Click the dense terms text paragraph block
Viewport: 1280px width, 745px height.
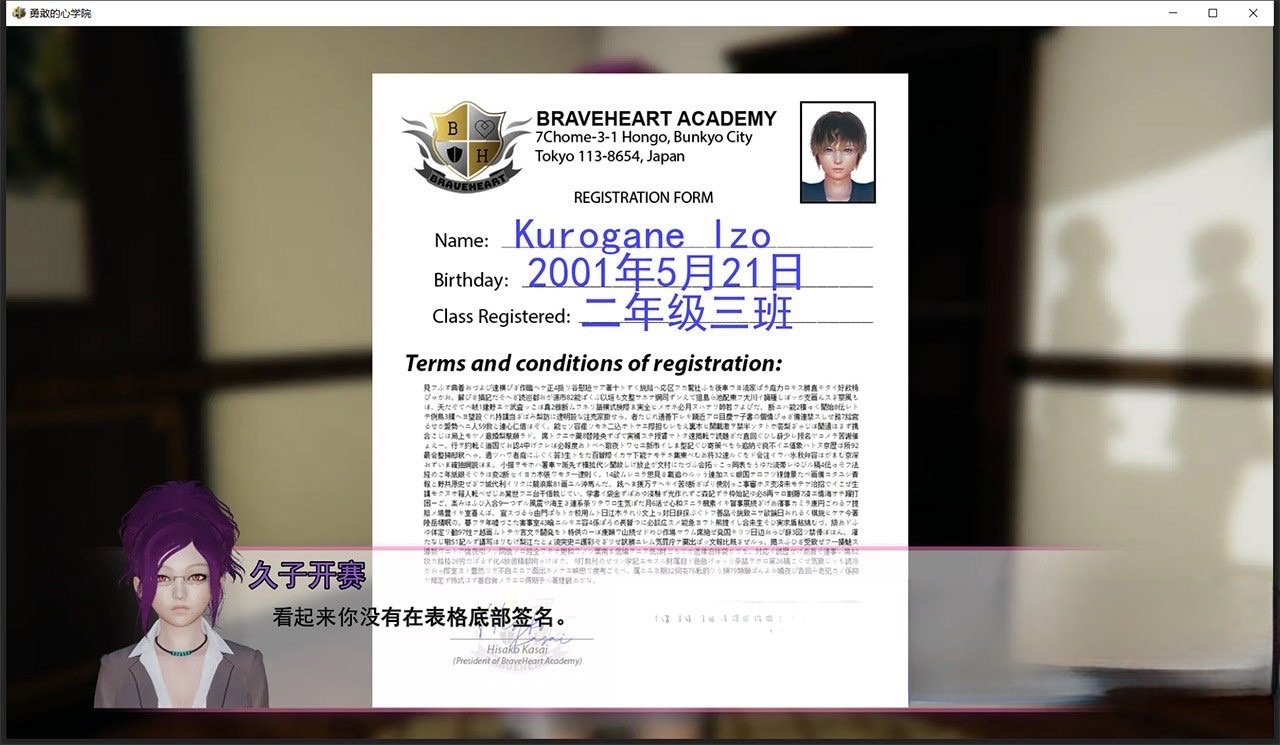tap(640, 460)
